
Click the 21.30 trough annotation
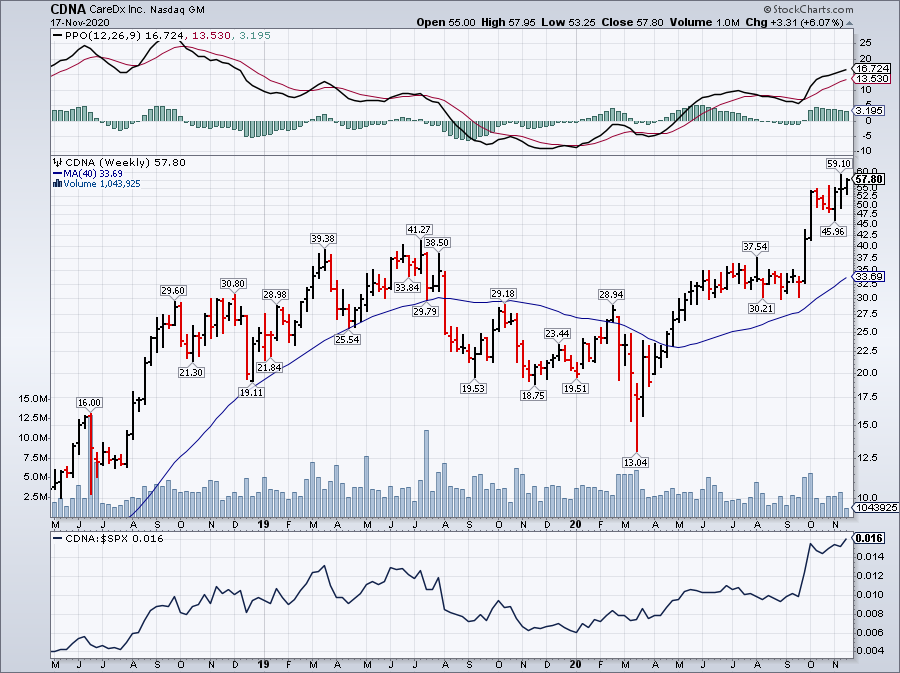[x=191, y=372]
